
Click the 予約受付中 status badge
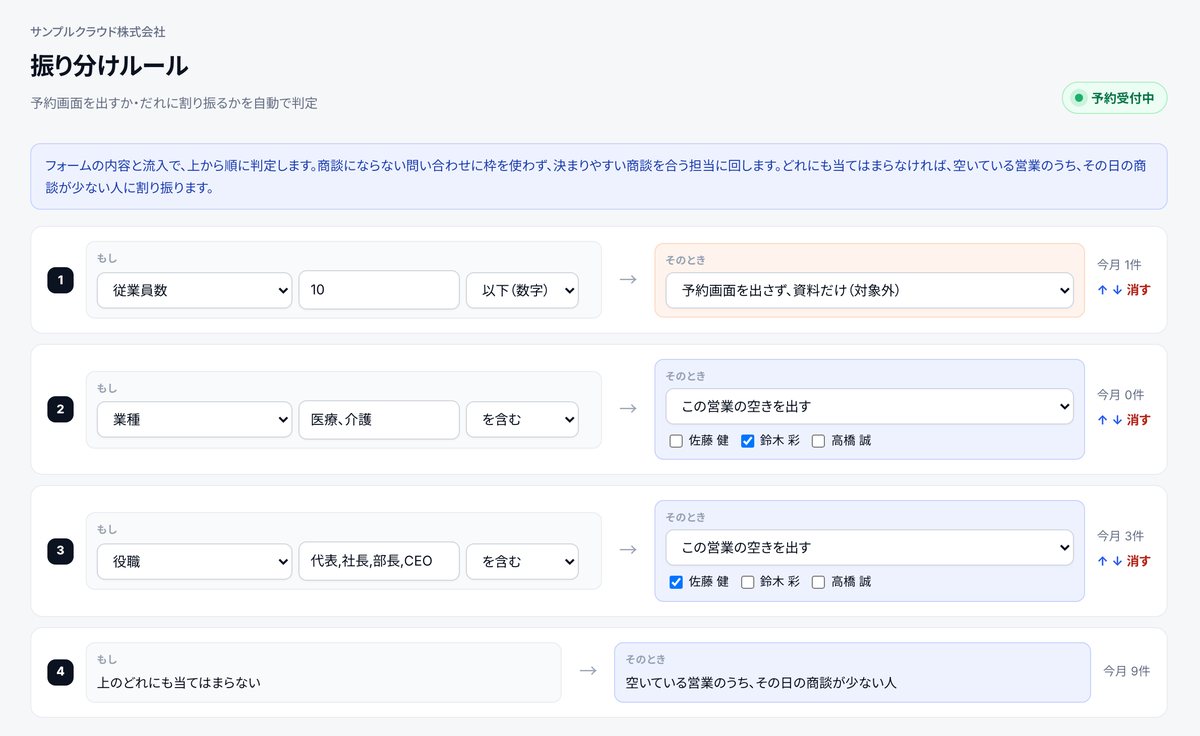coord(1114,98)
